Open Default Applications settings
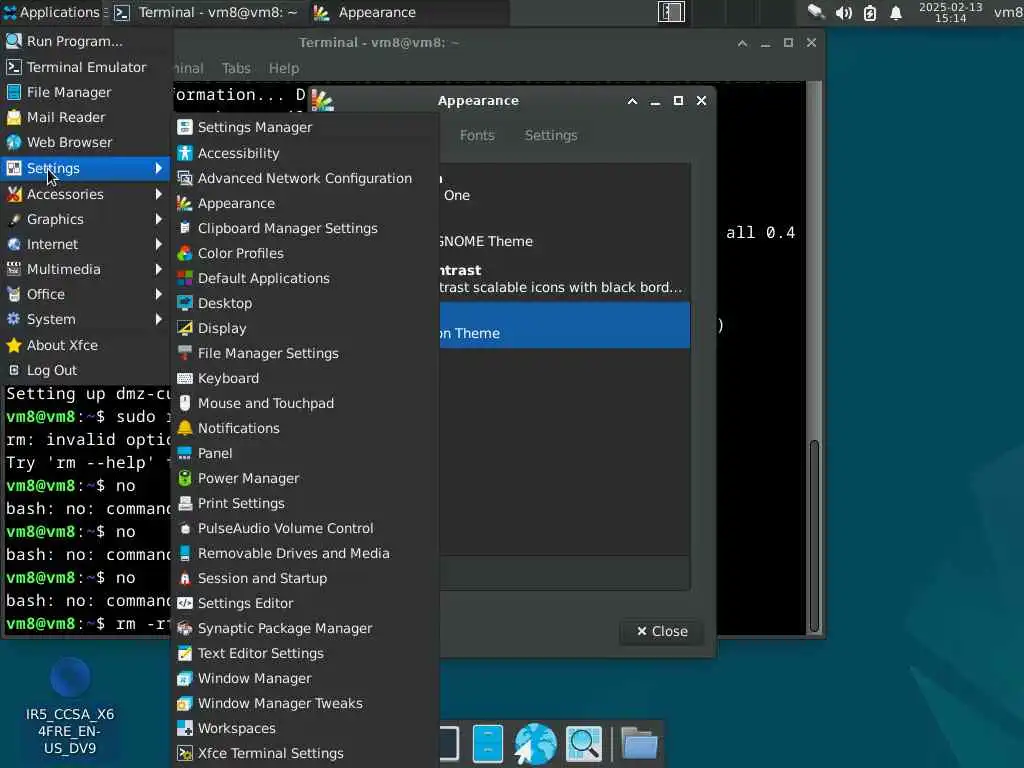The width and height of the screenshot is (1024, 768). [304, 278]
